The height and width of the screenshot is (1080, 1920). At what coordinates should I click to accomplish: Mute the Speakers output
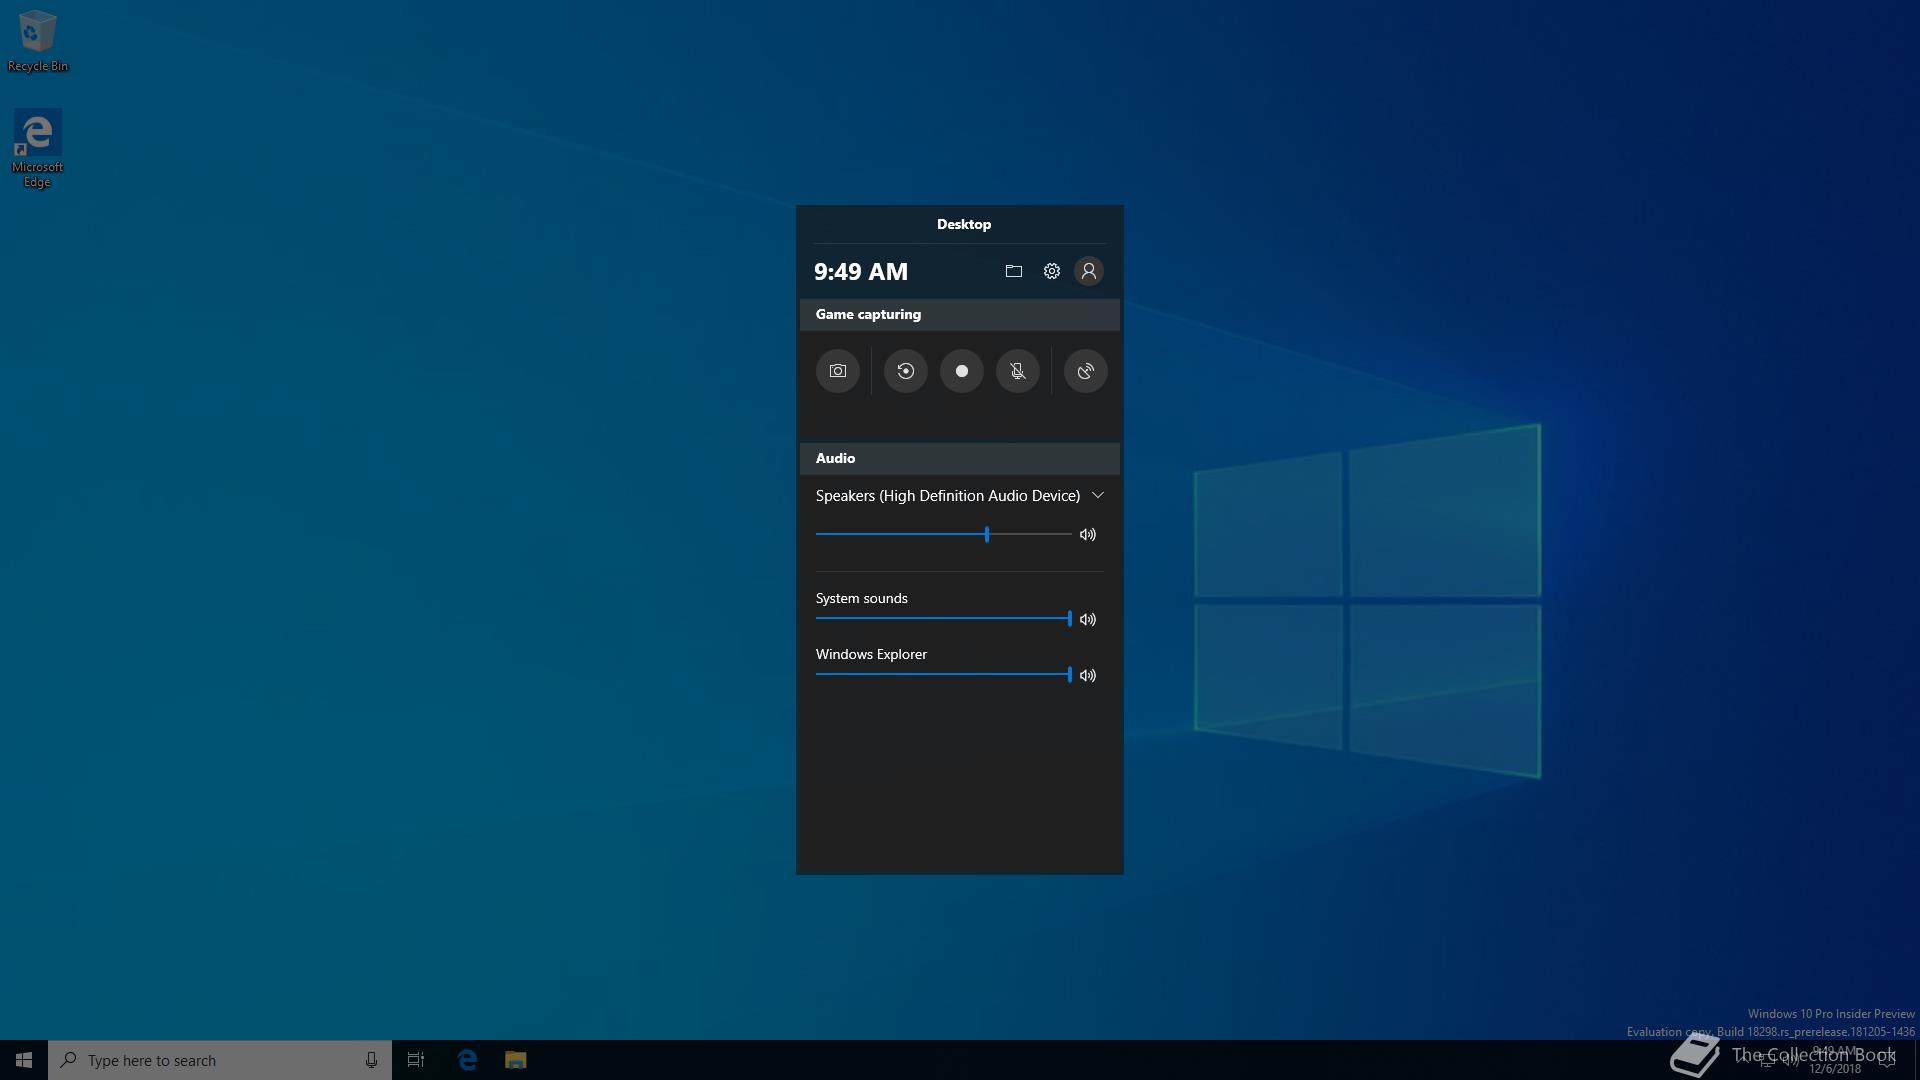(1088, 535)
